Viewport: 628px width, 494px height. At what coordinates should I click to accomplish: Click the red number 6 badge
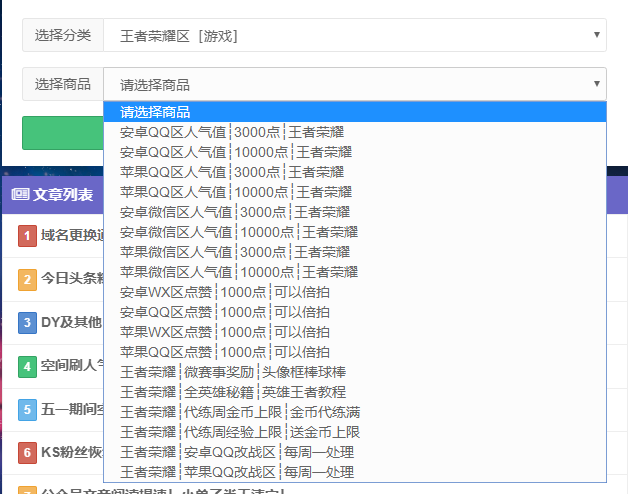click(27, 453)
